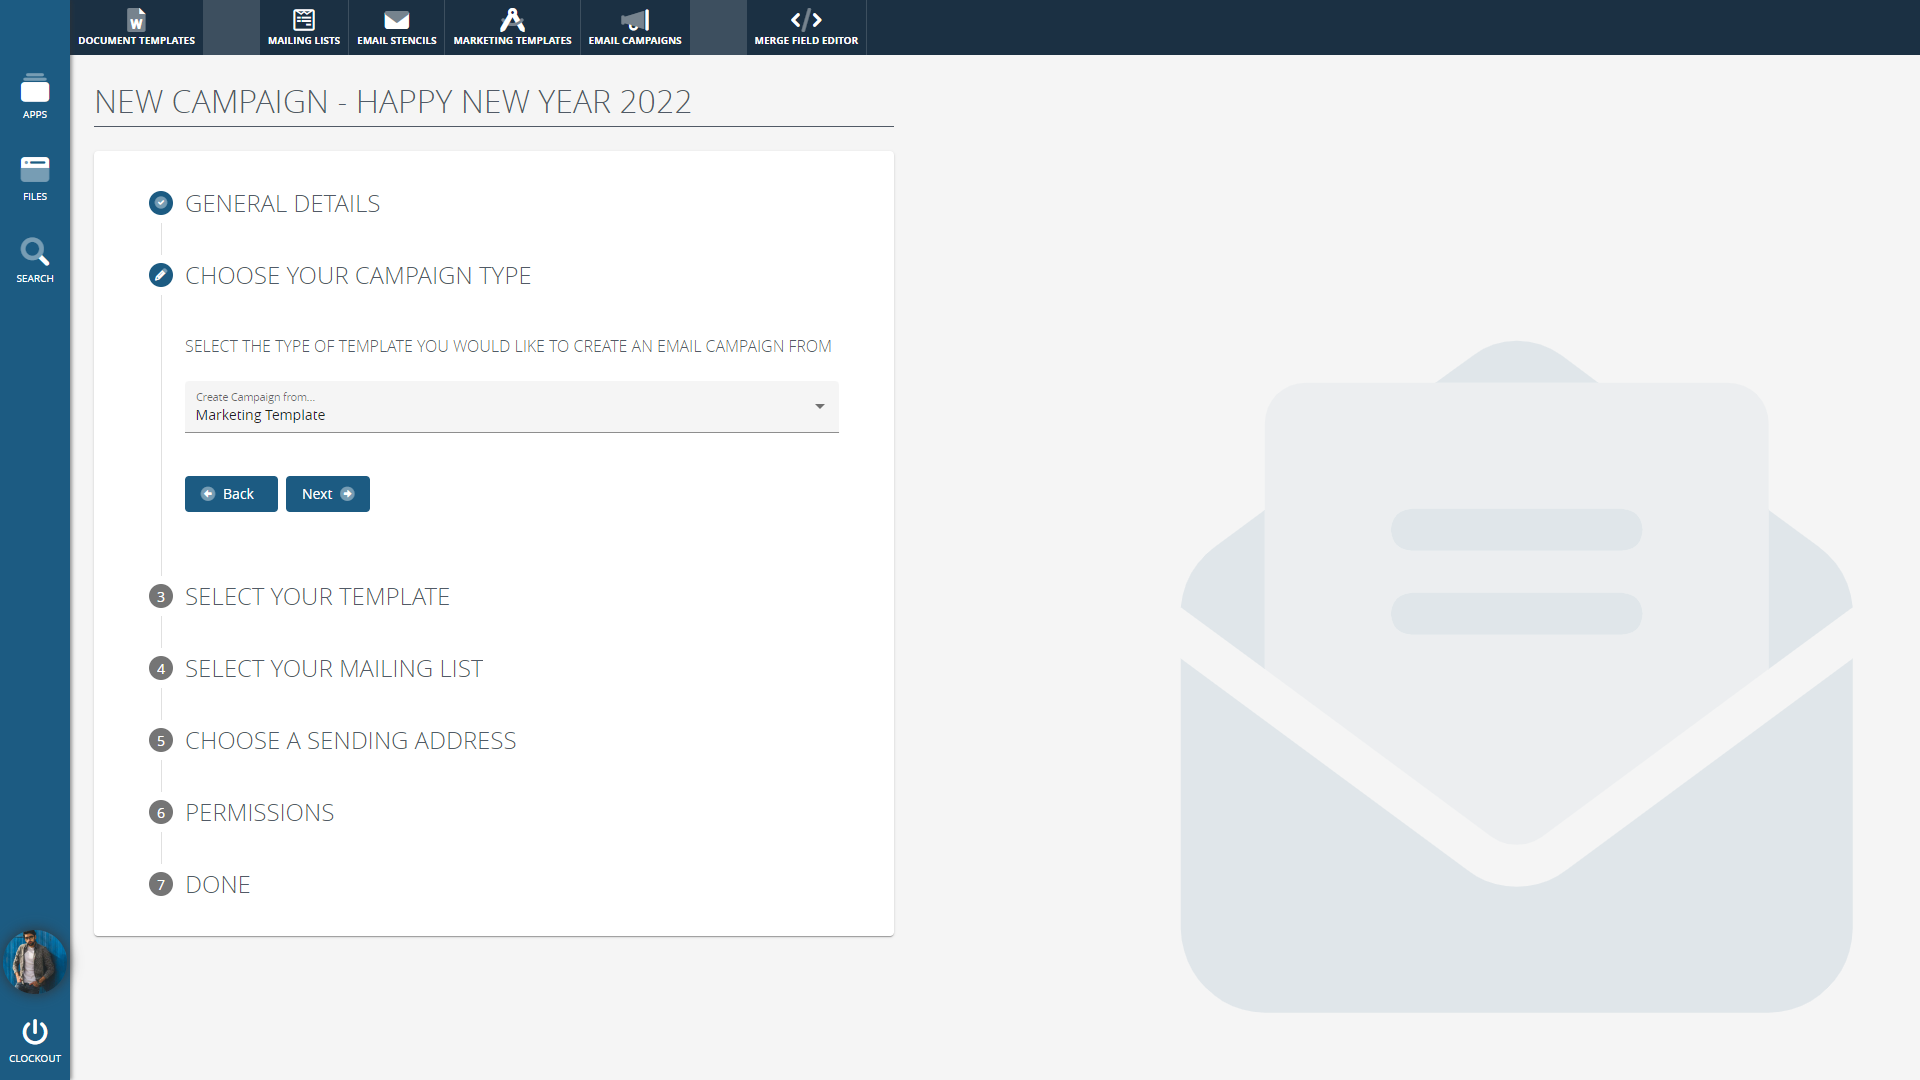Go to Email Stencils
1920x1080 pixels.
point(396,27)
